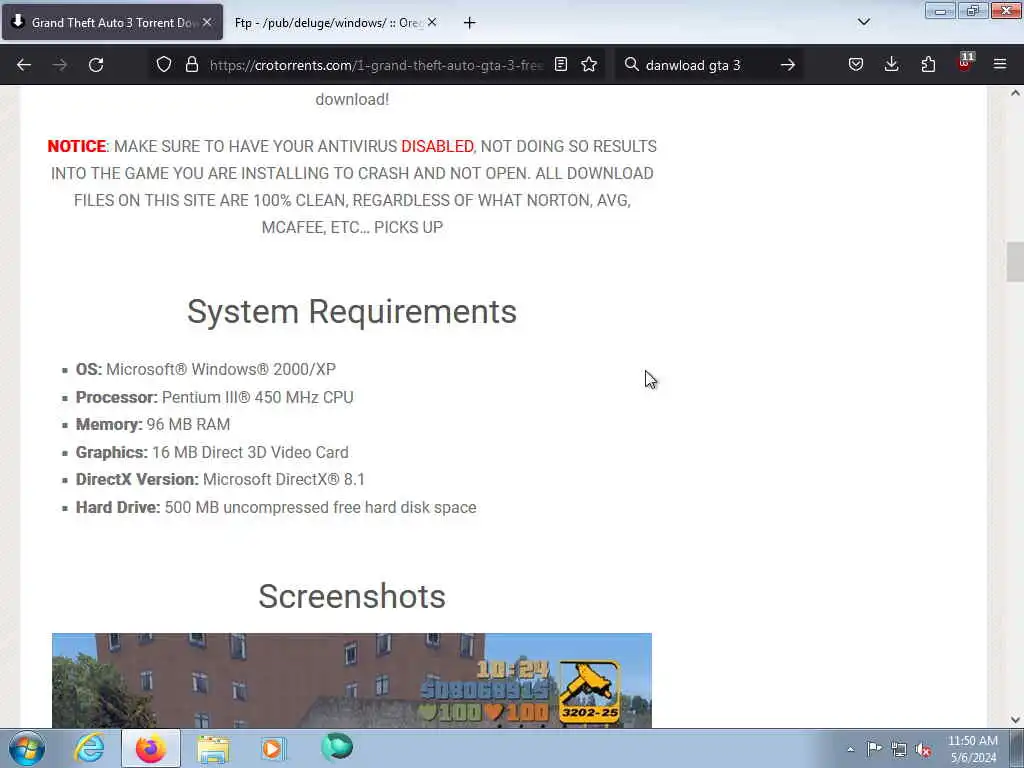The width and height of the screenshot is (1024, 768).
Task: Click the red DISABLED word
Action: [x=437, y=146]
